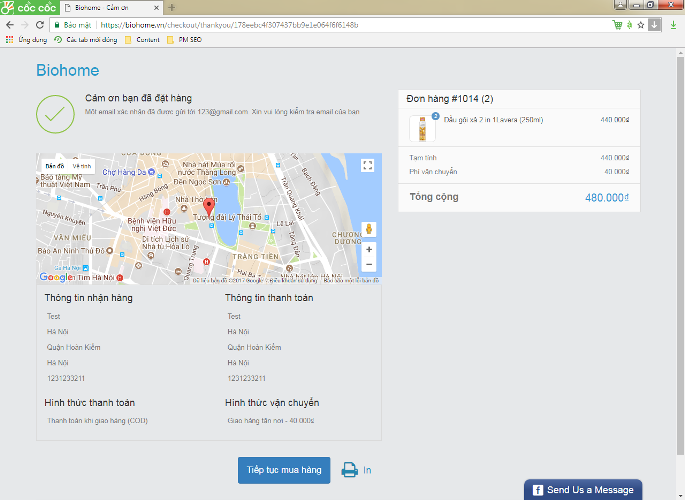Click the gray dropdown arrow in address bar

654,24
